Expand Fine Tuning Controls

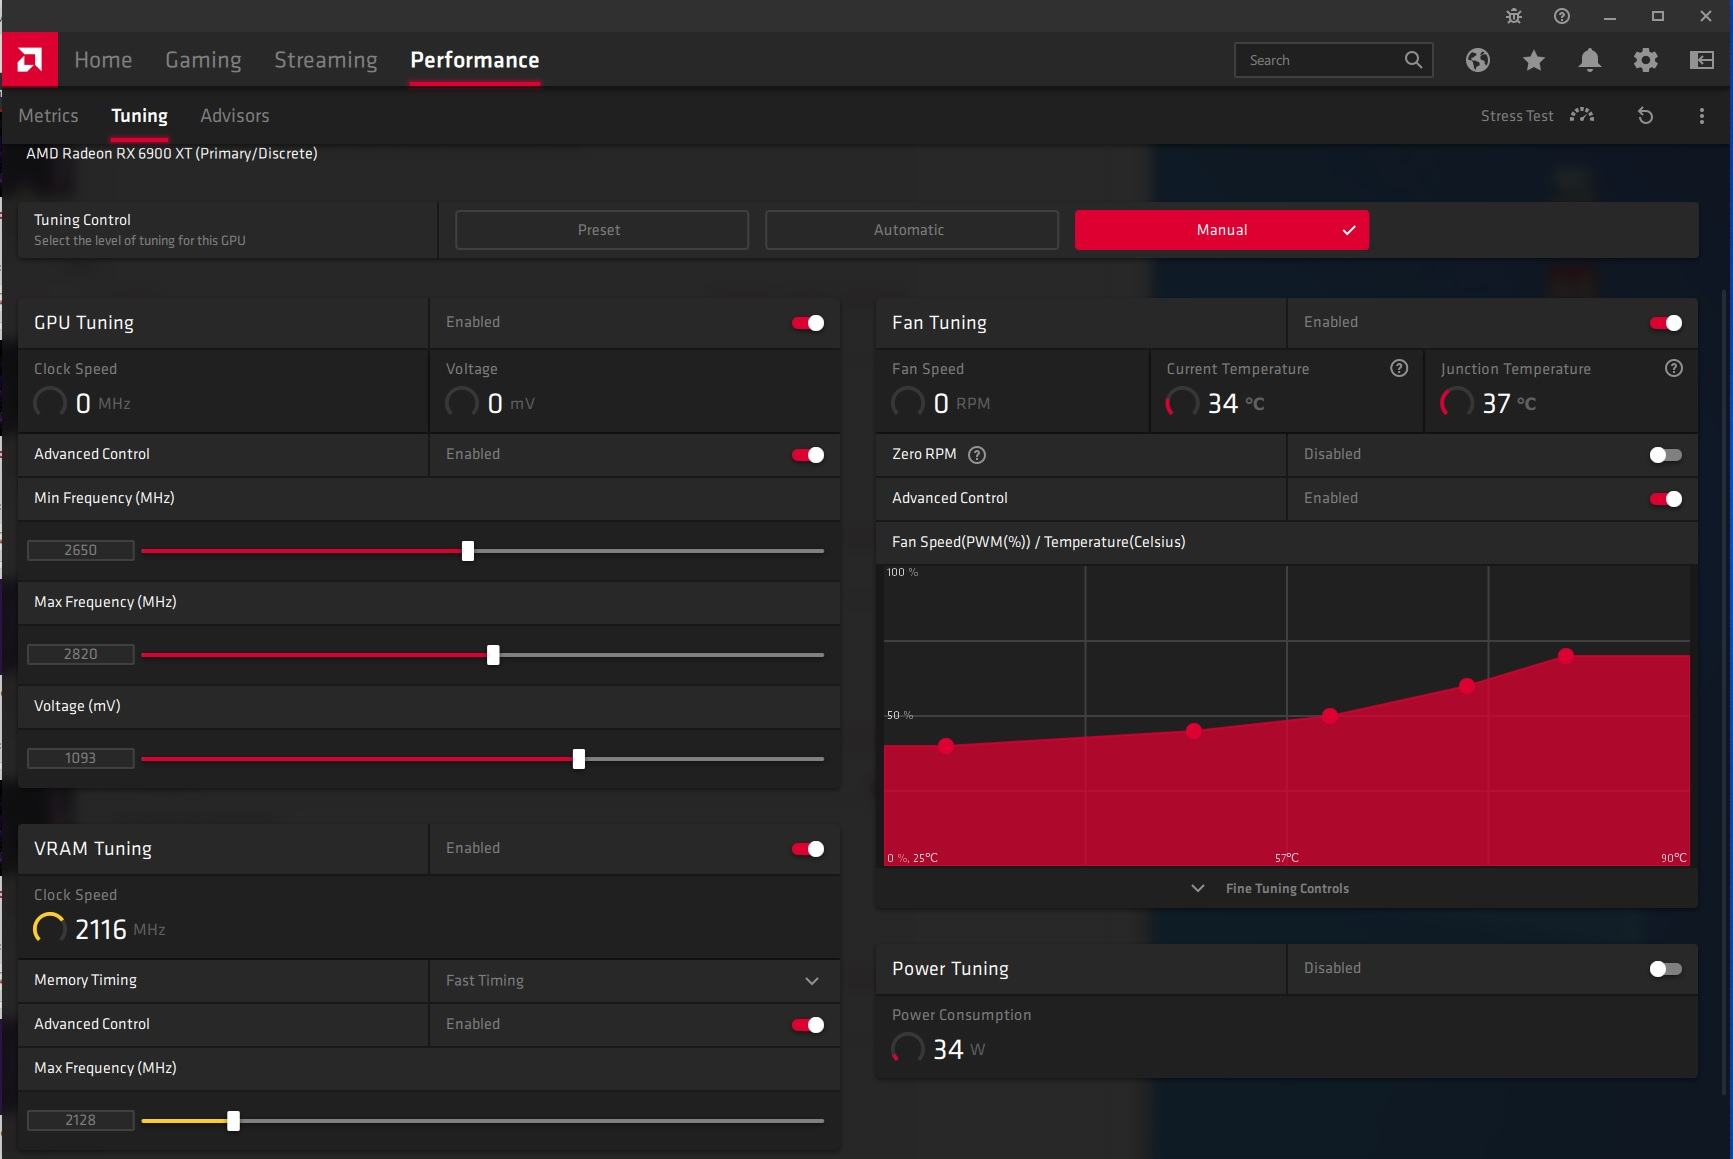(x=1270, y=888)
